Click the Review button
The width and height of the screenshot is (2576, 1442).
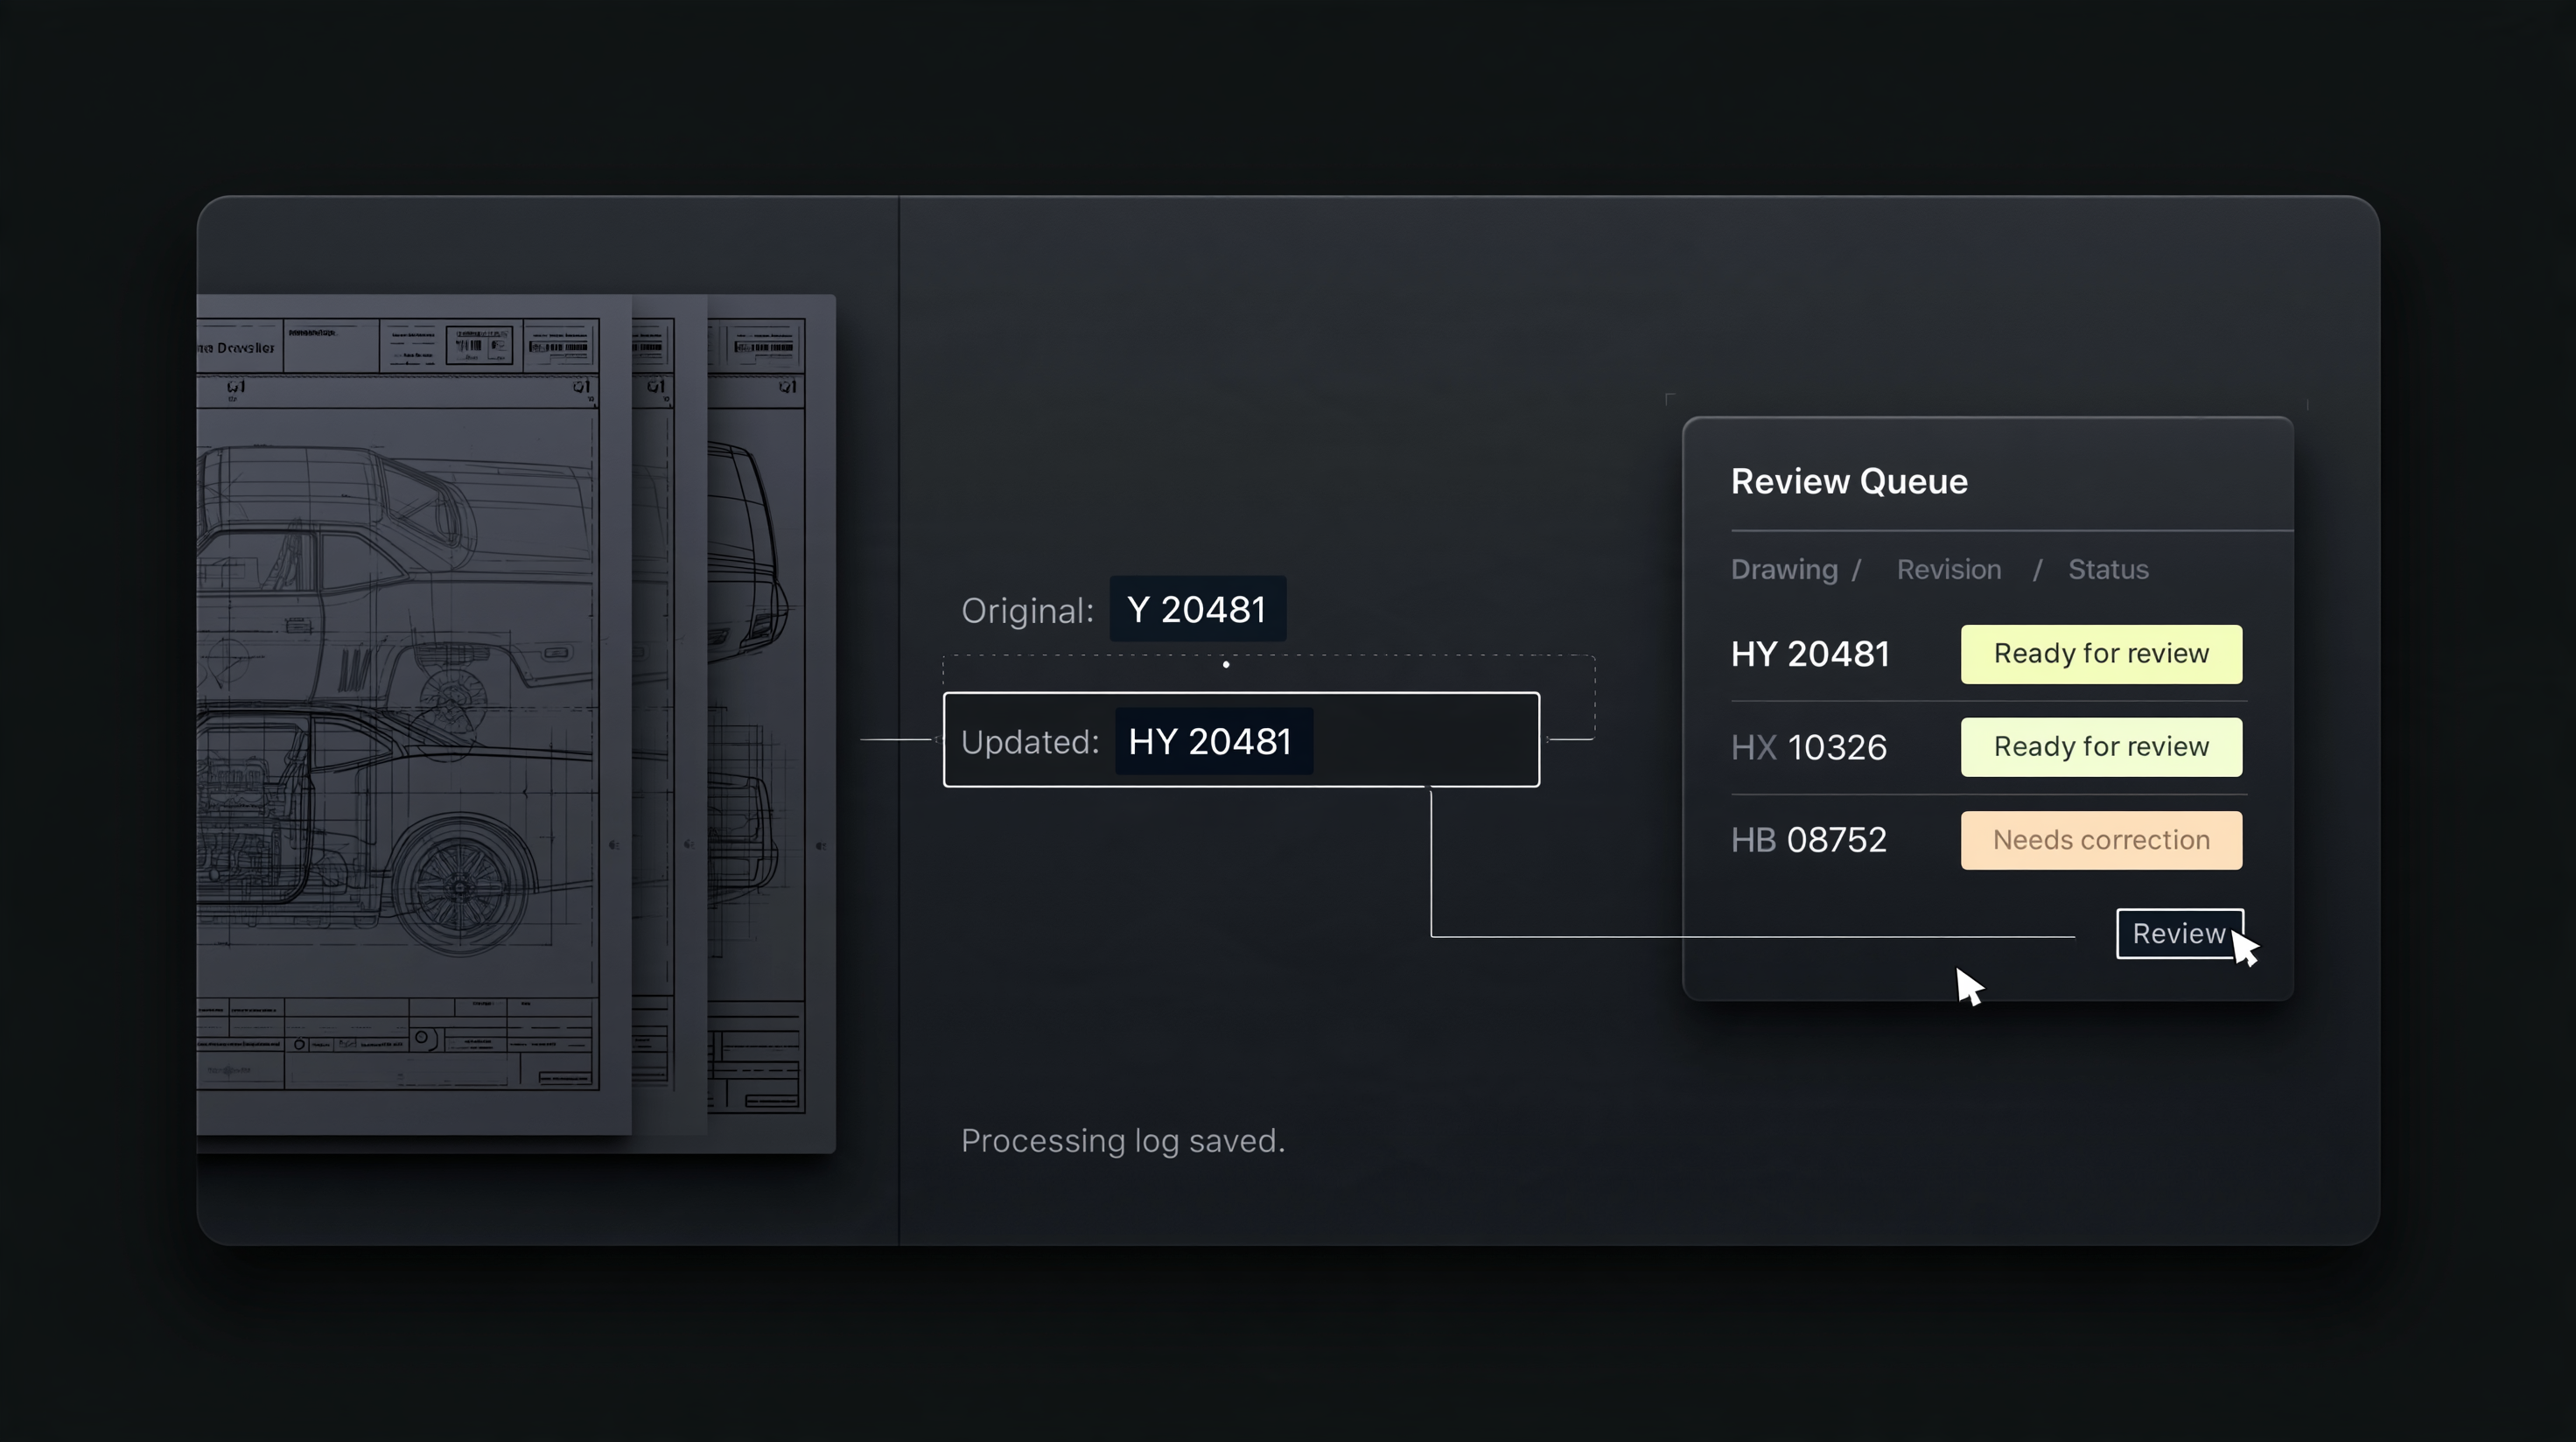2179,933
